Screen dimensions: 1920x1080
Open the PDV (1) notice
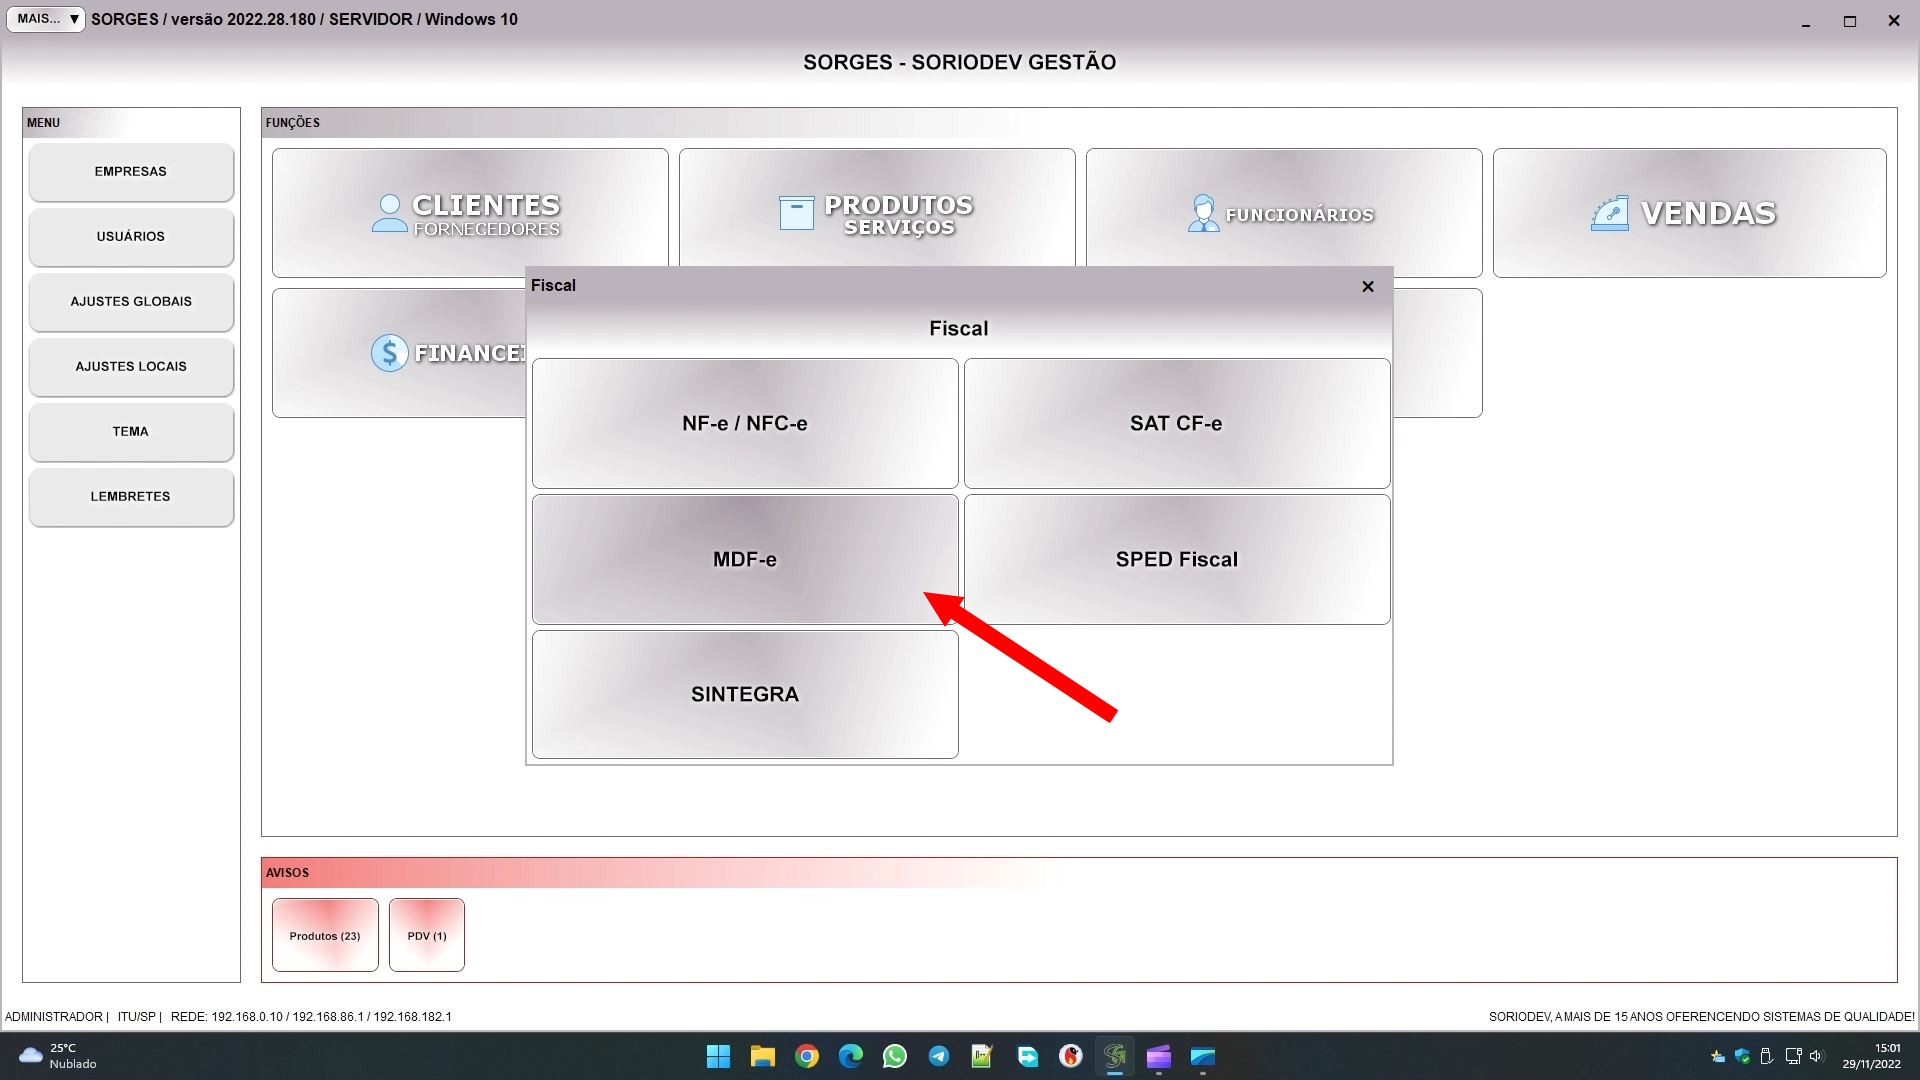point(427,935)
